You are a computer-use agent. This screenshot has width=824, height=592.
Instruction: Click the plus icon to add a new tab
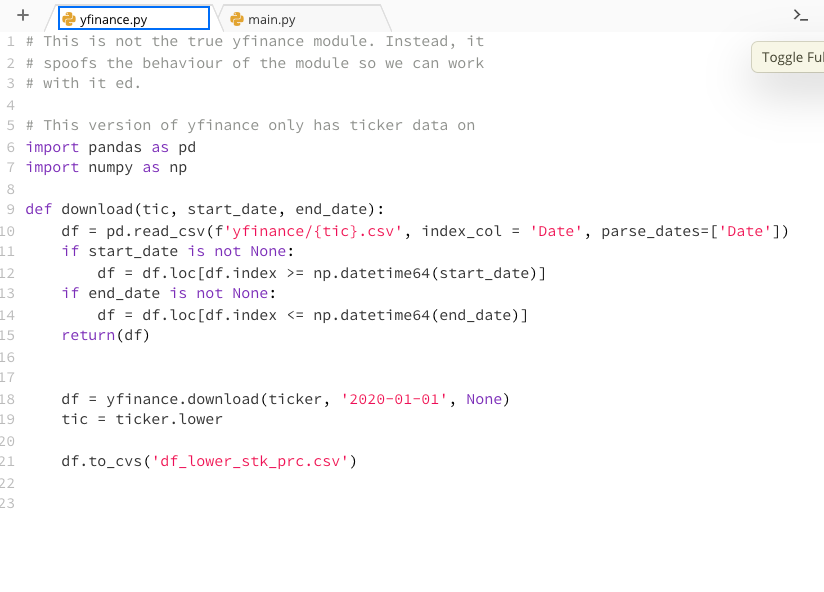pos(22,16)
